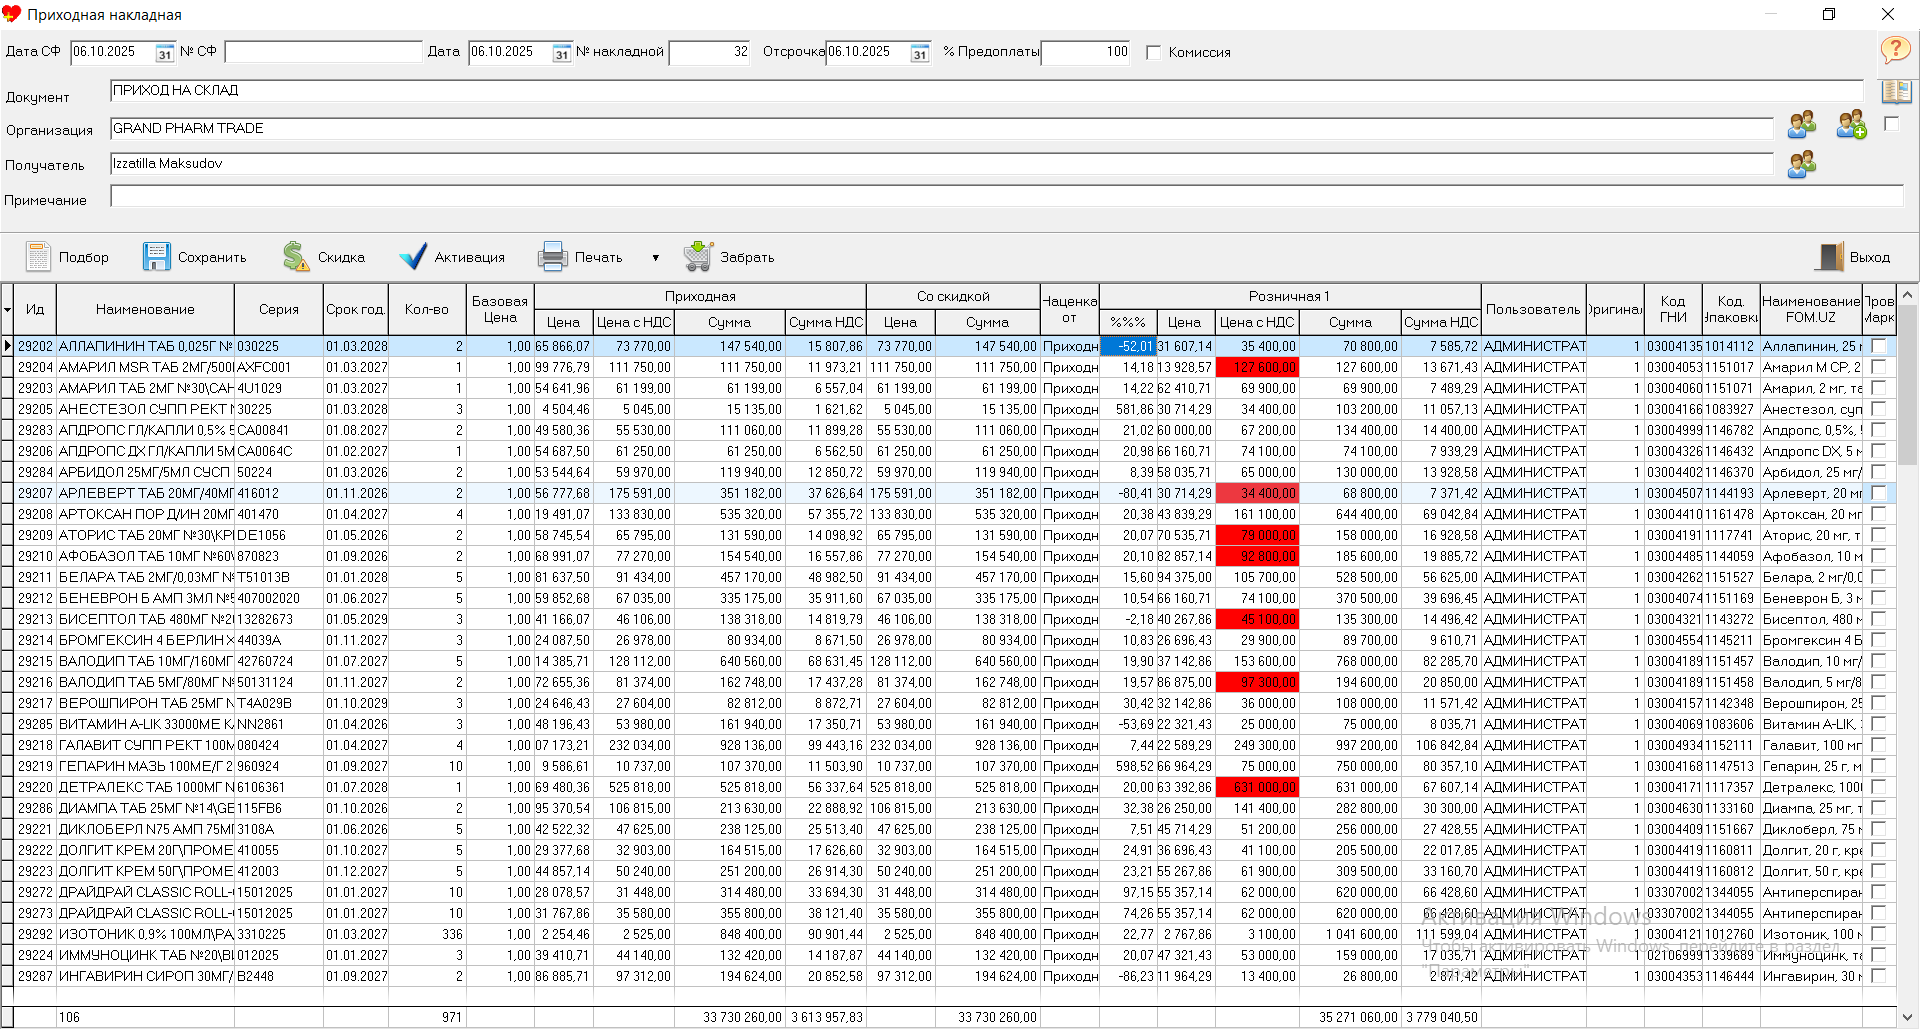Click the Подбор clipboard icon
The height and width of the screenshot is (1030, 1920).
(39, 257)
